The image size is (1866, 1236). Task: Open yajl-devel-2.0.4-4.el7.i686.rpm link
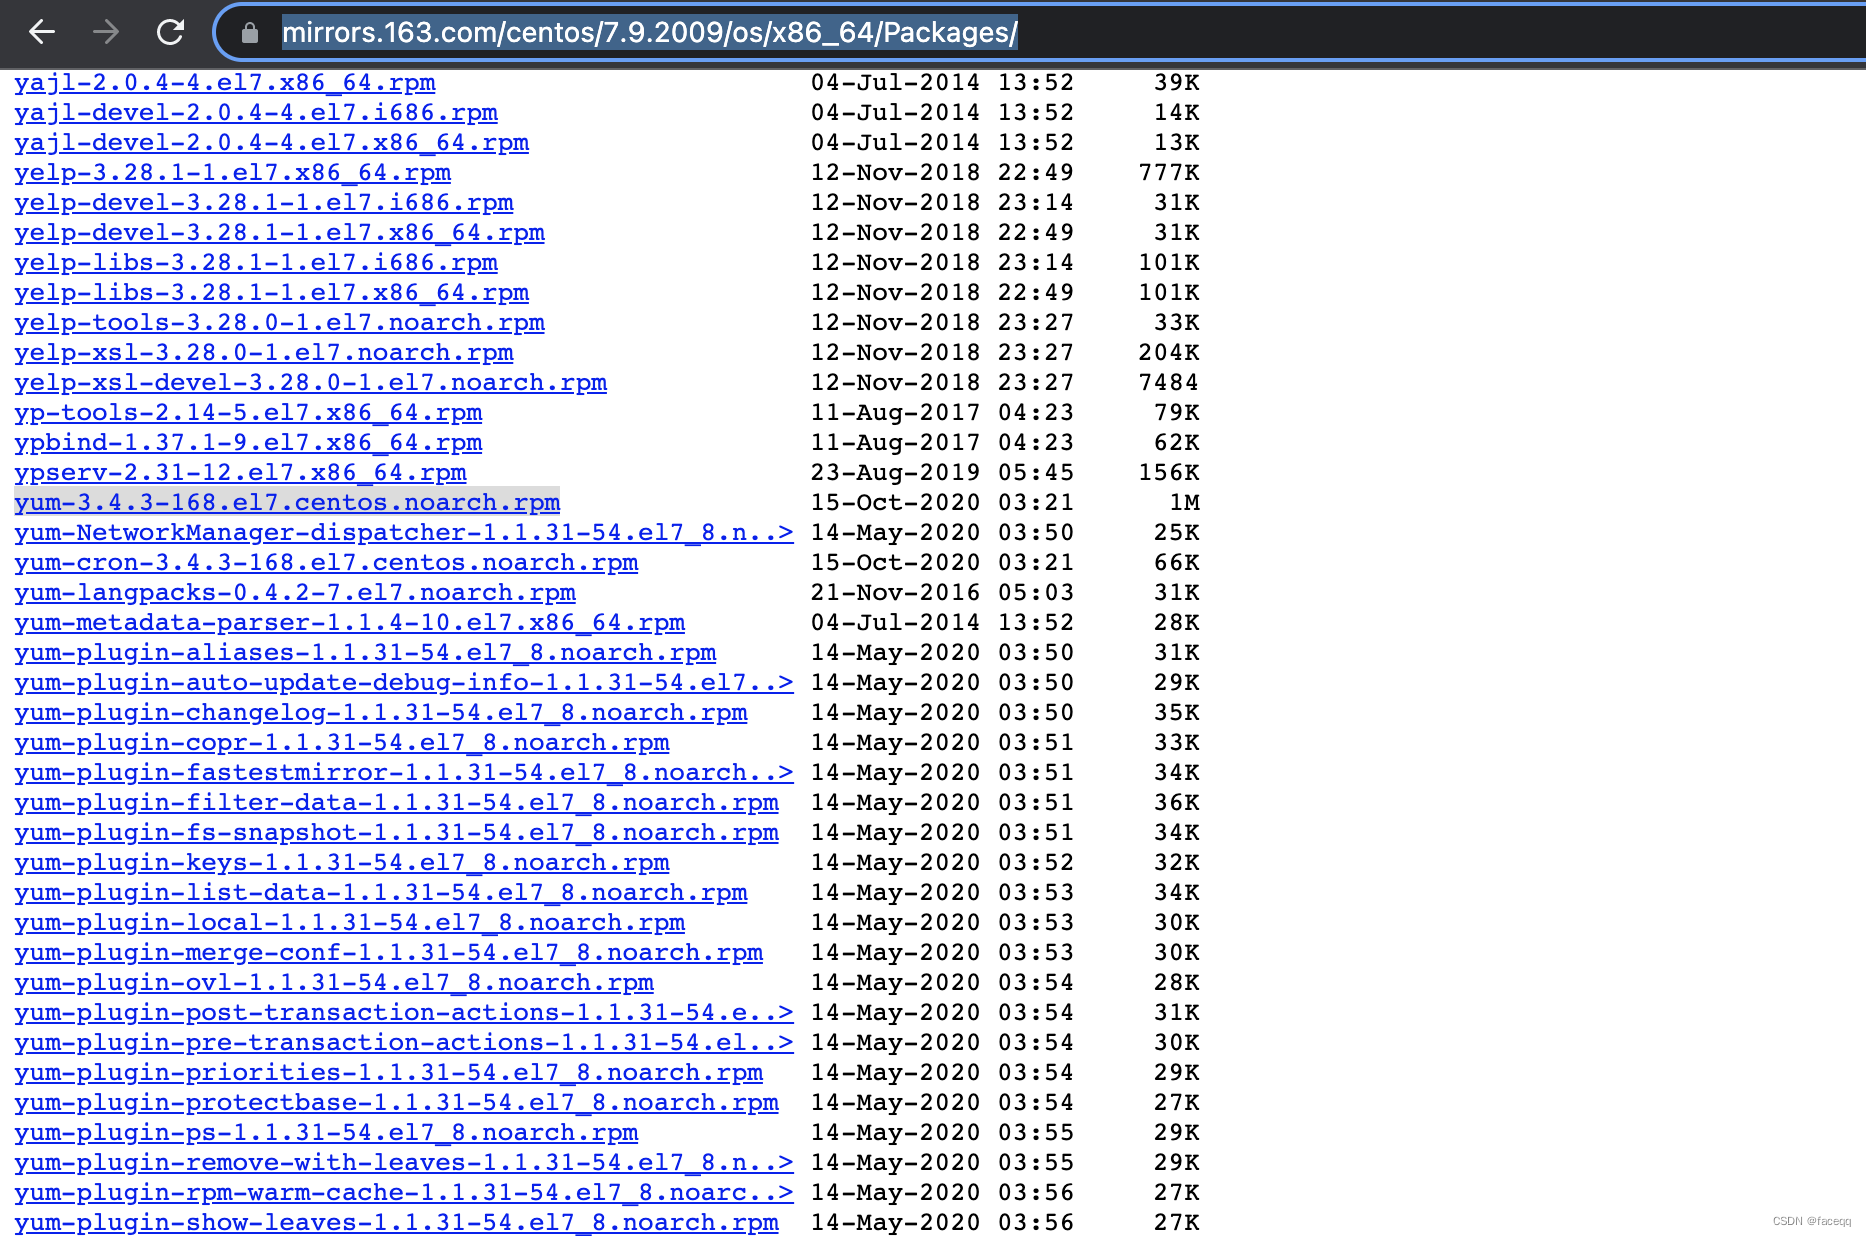coord(256,113)
